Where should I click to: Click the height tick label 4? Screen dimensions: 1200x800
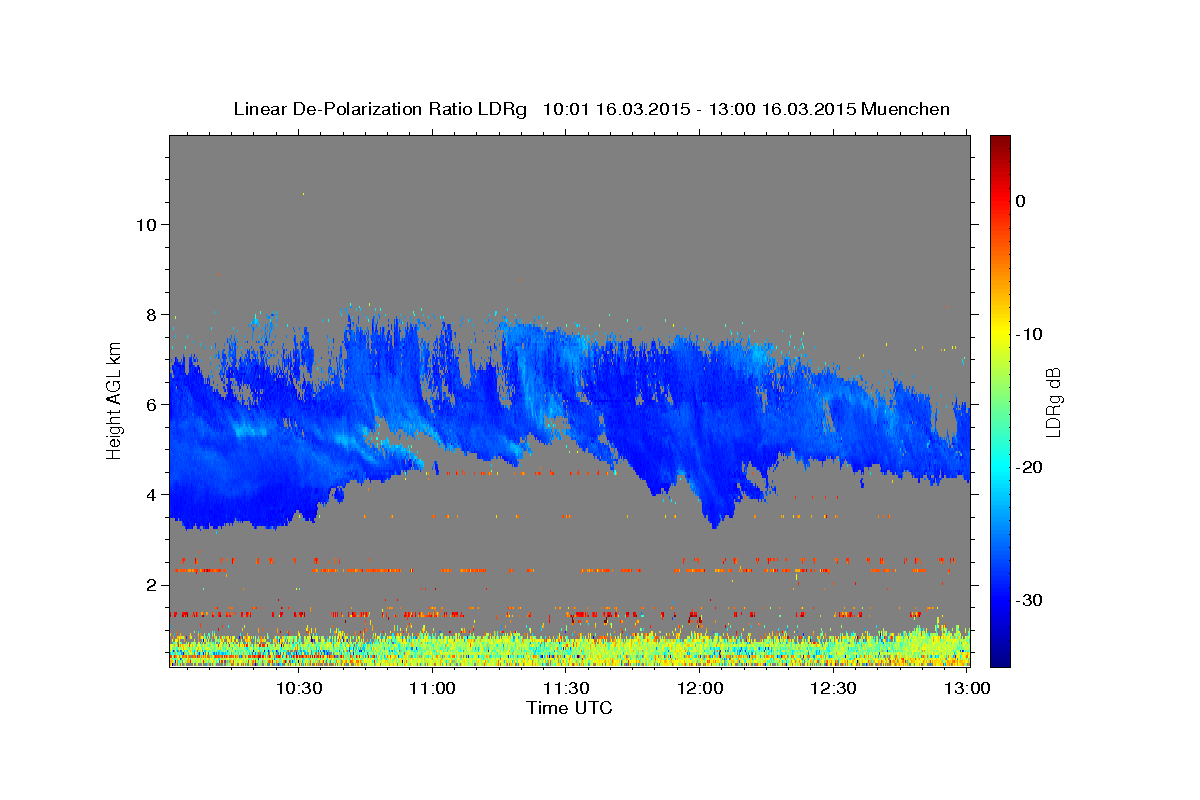151,494
